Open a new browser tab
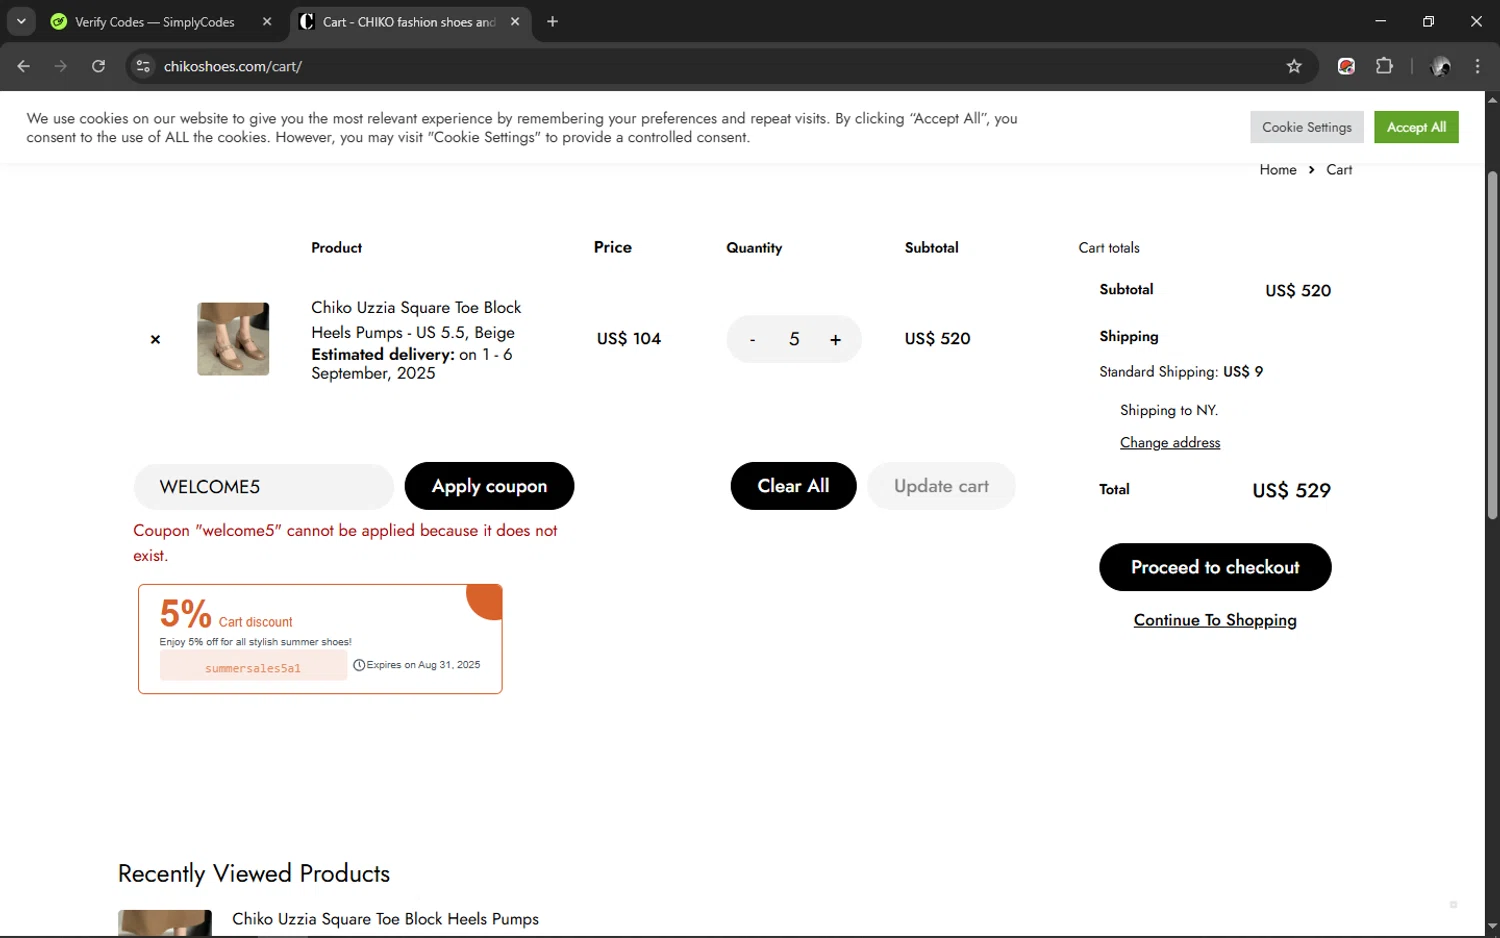Screen dimensions: 1500x938 pos(552,22)
